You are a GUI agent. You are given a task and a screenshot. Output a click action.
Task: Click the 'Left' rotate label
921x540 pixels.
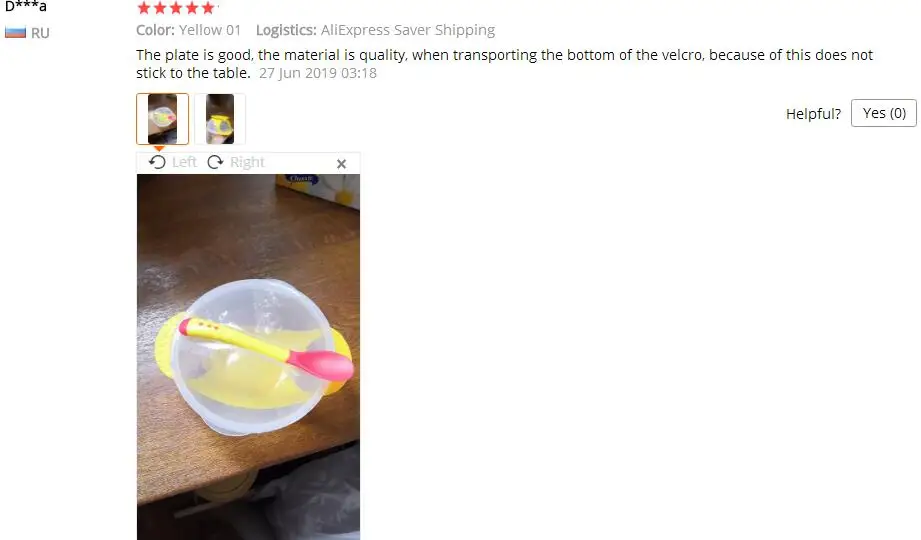click(184, 162)
